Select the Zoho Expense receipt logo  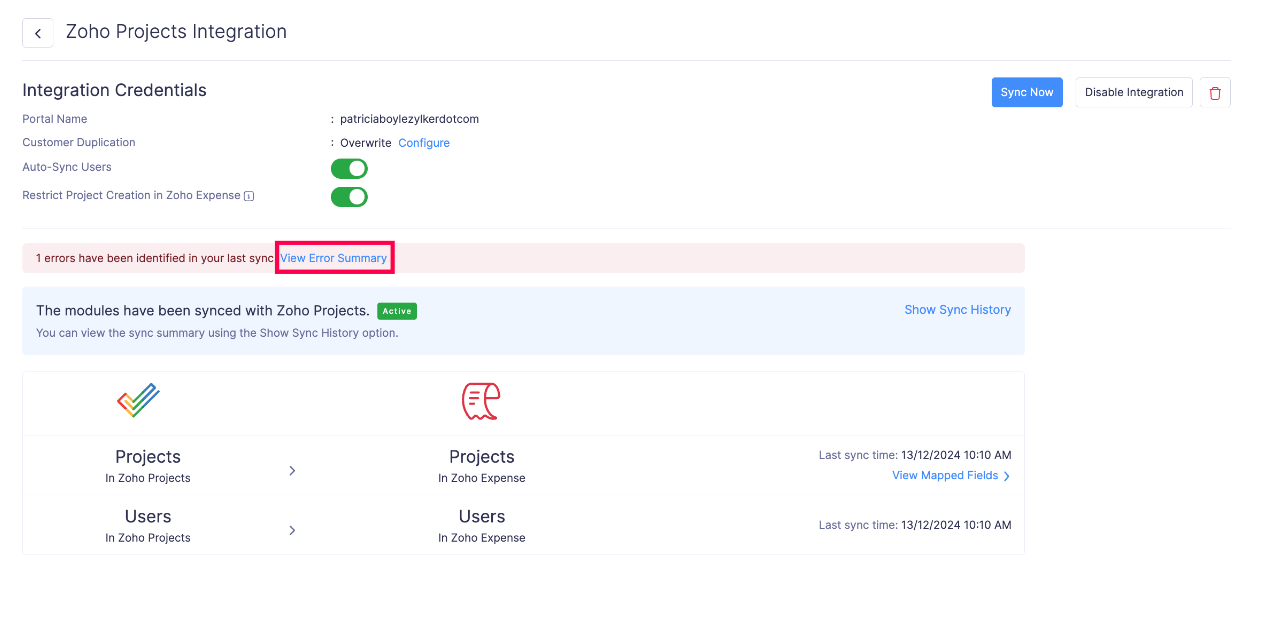tap(481, 399)
